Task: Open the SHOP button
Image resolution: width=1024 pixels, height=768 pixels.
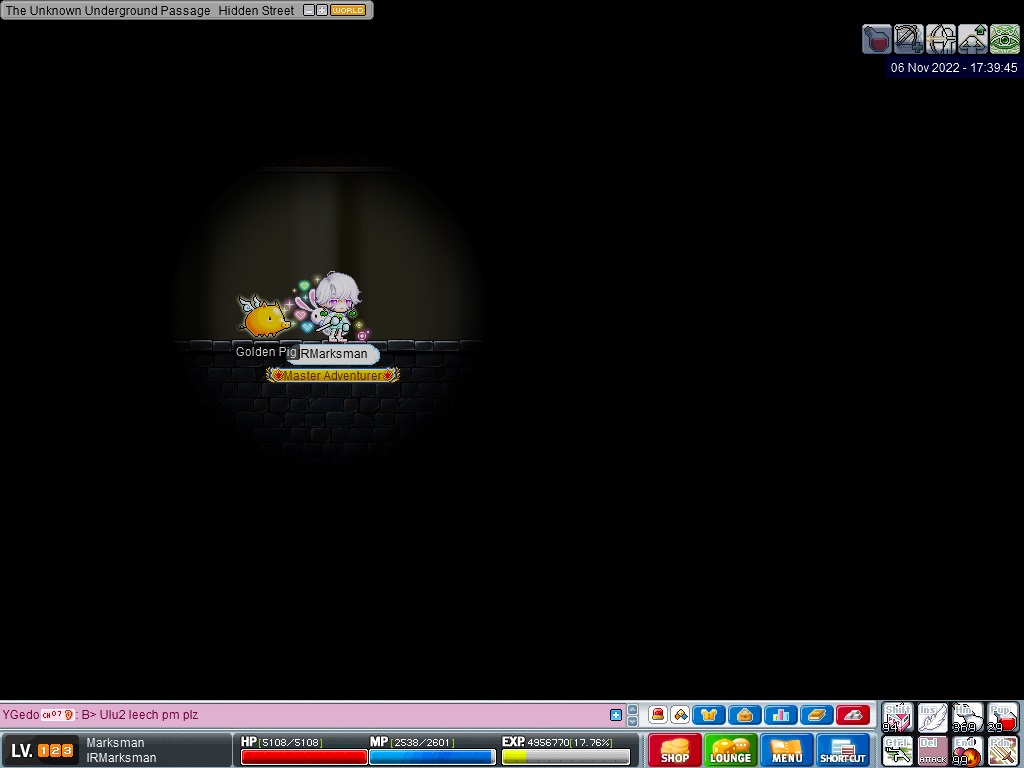Action: [675, 750]
